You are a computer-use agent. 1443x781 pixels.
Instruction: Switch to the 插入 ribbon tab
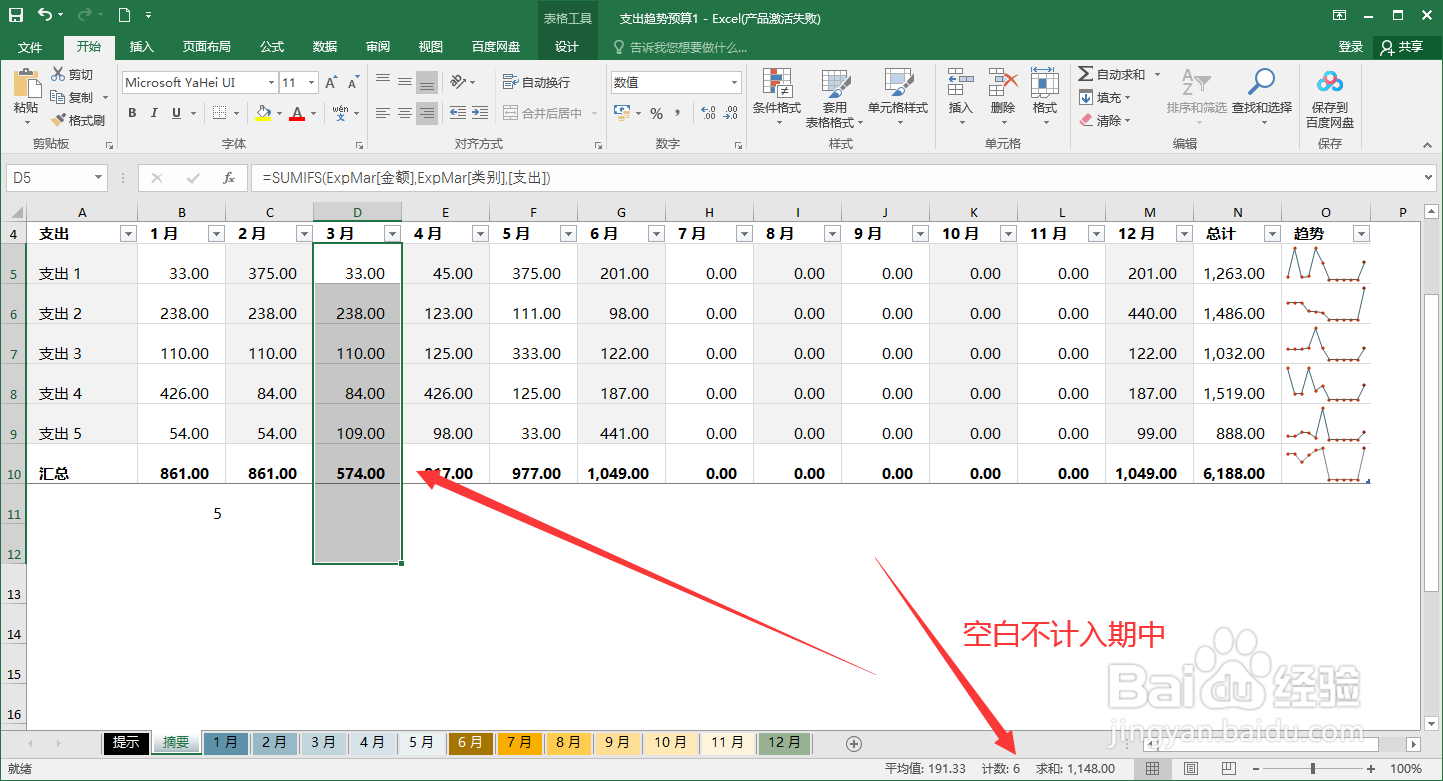pyautogui.click(x=141, y=46)
